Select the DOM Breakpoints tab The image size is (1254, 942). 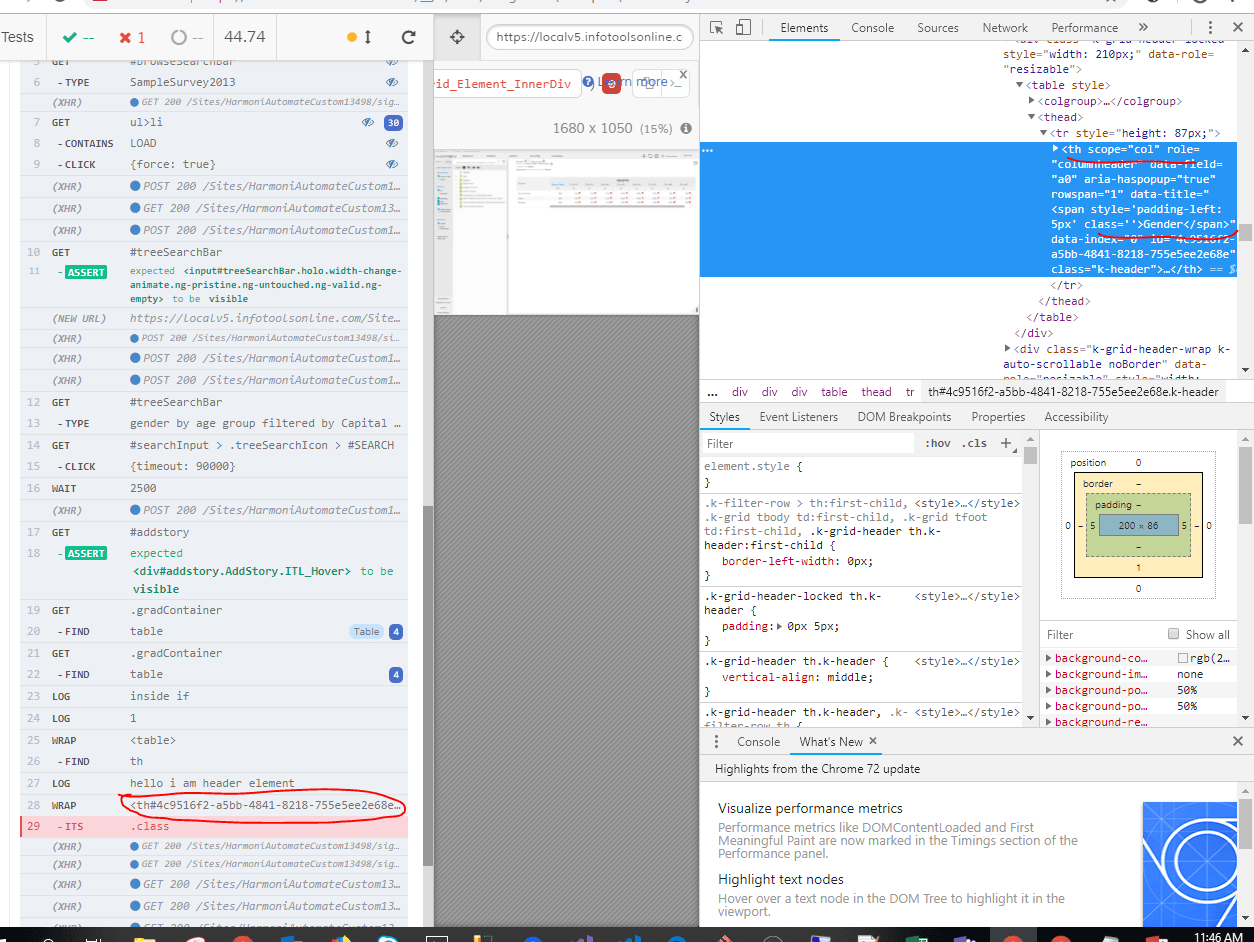[x=904, y=417]
